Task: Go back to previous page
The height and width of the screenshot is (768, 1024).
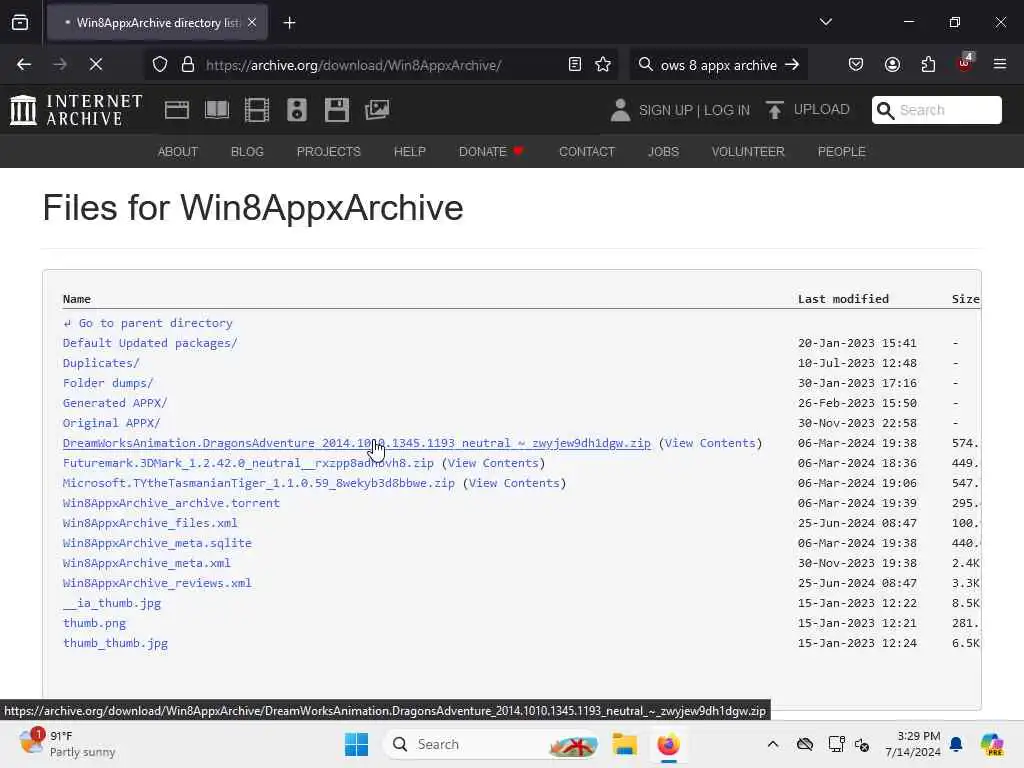Action: coord(24,64)
